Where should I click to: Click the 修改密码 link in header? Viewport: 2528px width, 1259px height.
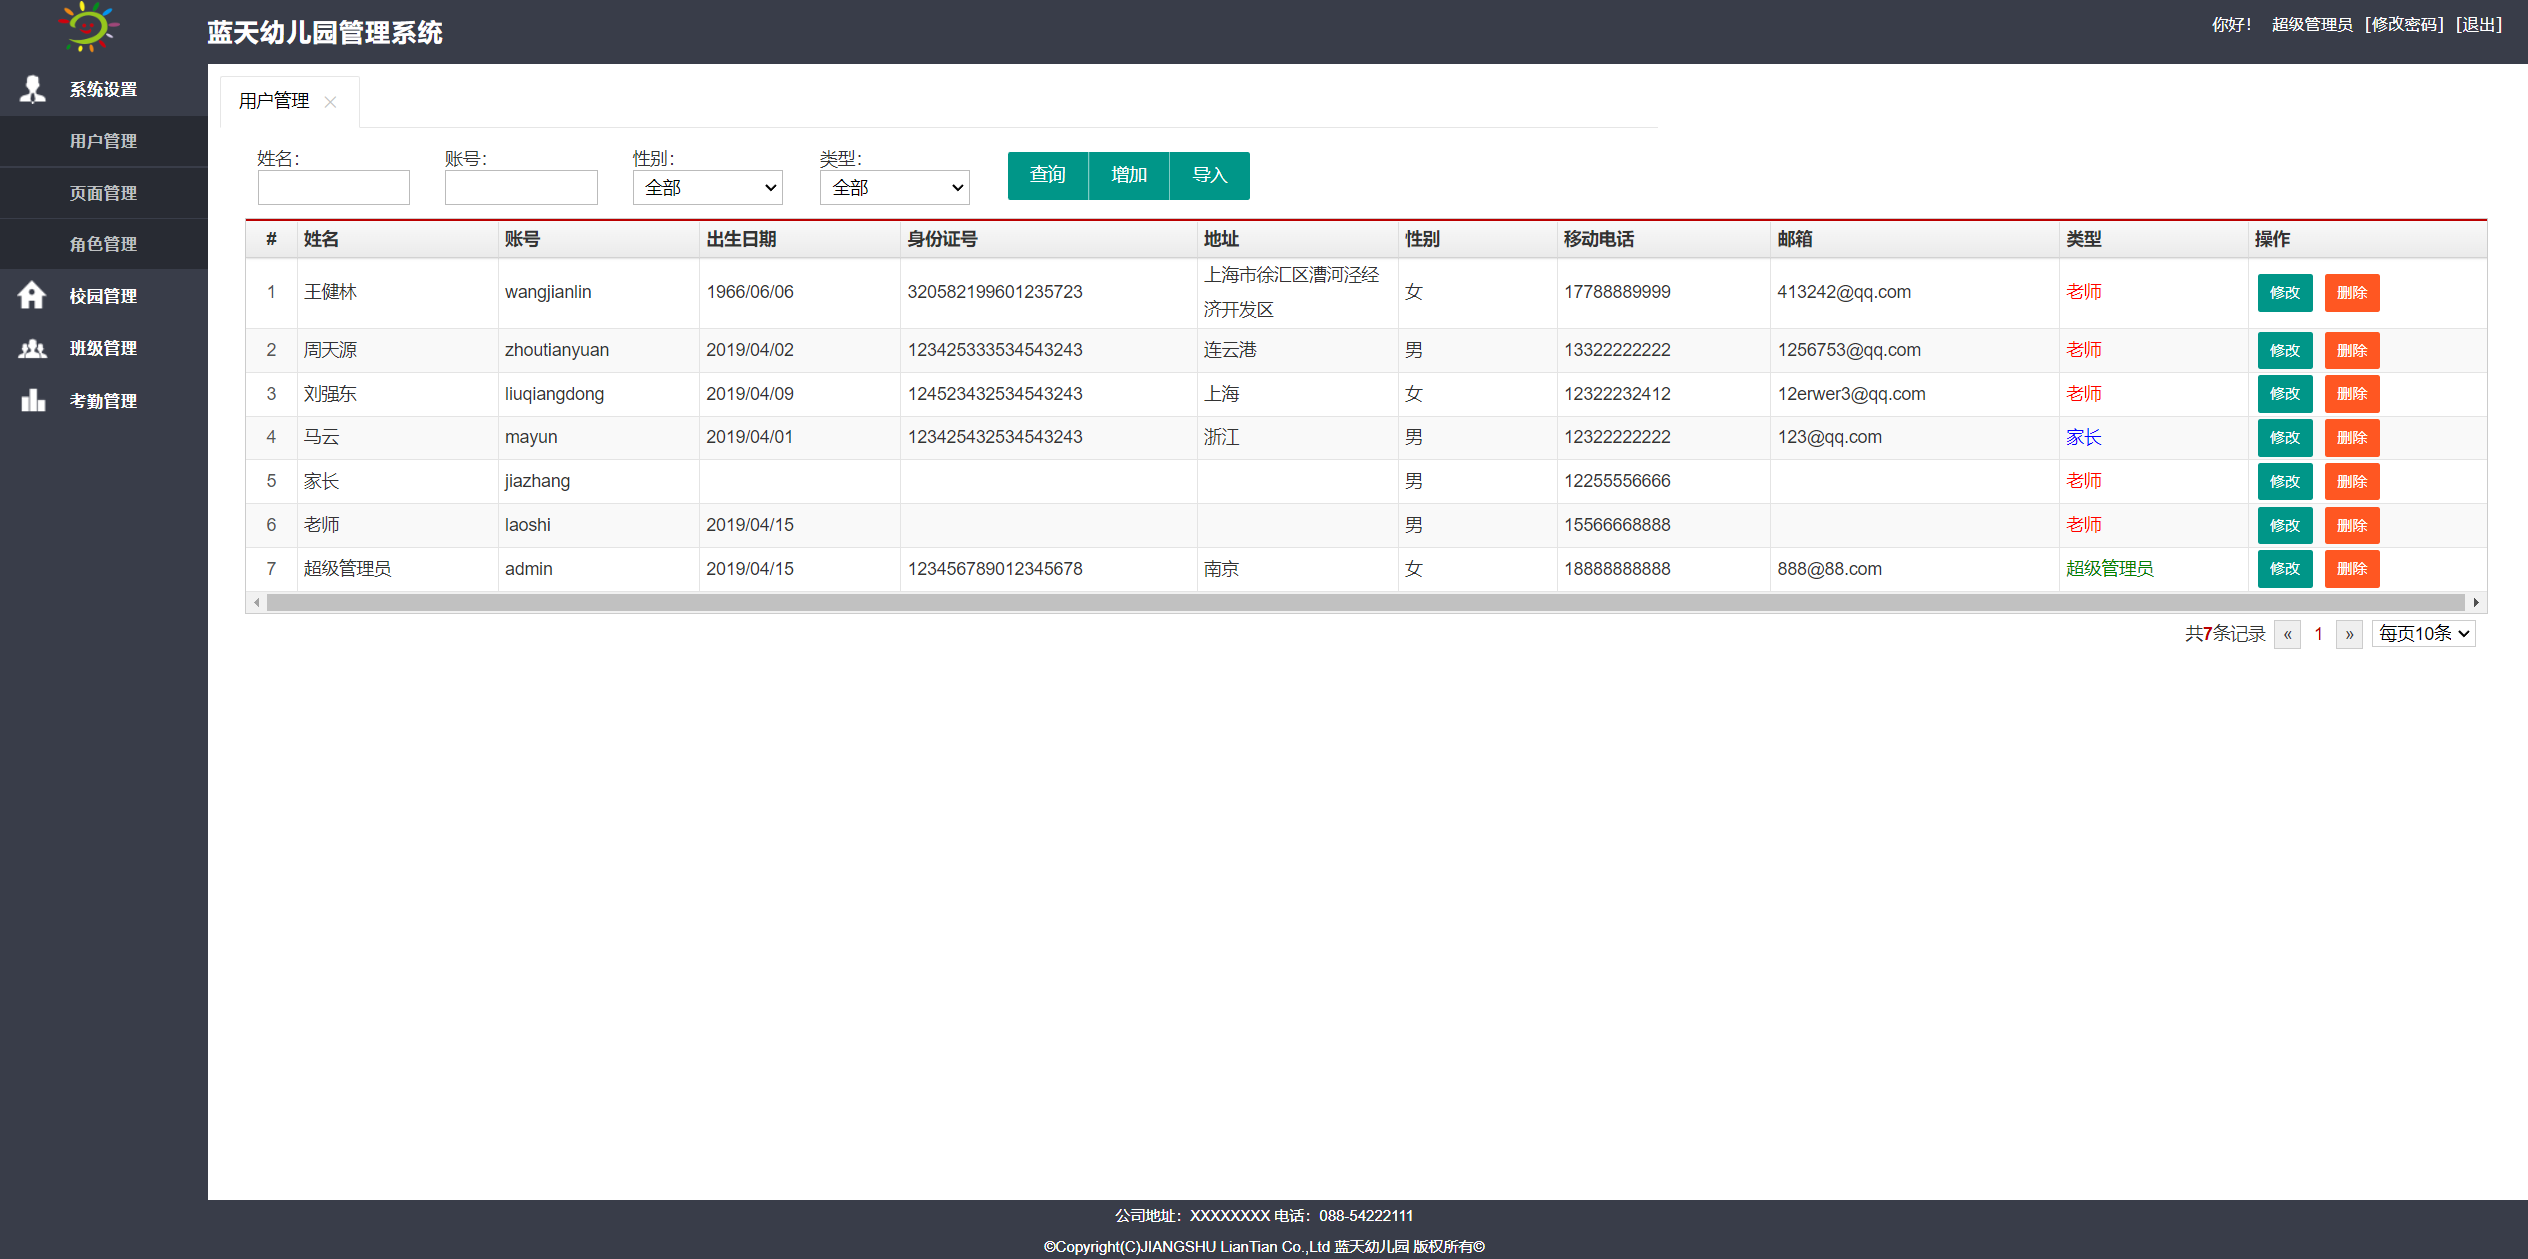(x=2404, y=24)
